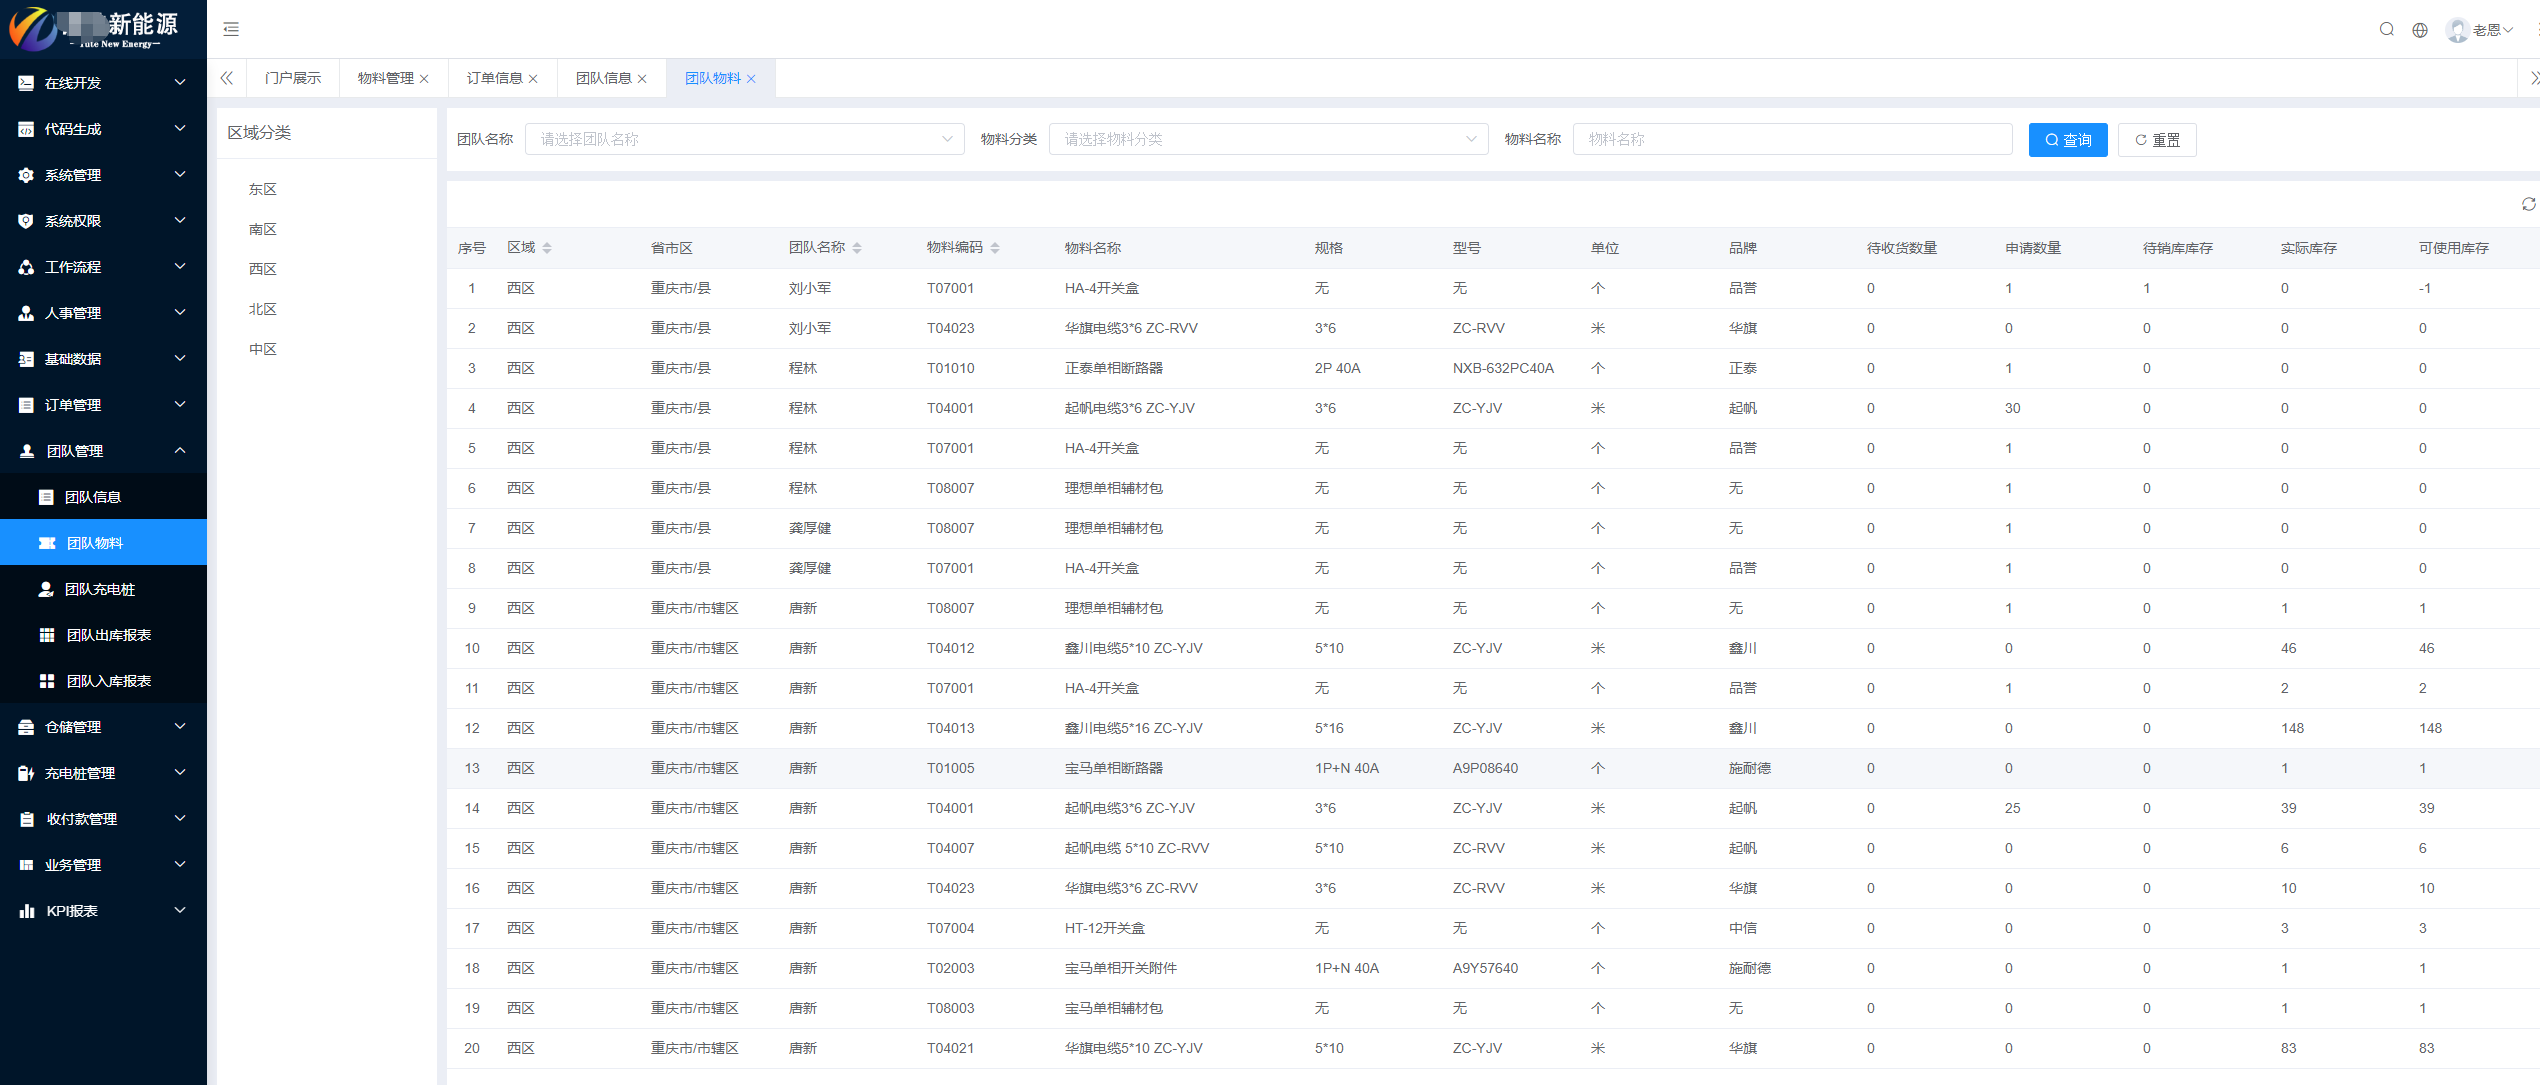
Task: Click the 工作流程 sidebar icon
Action: click(26, 267)
